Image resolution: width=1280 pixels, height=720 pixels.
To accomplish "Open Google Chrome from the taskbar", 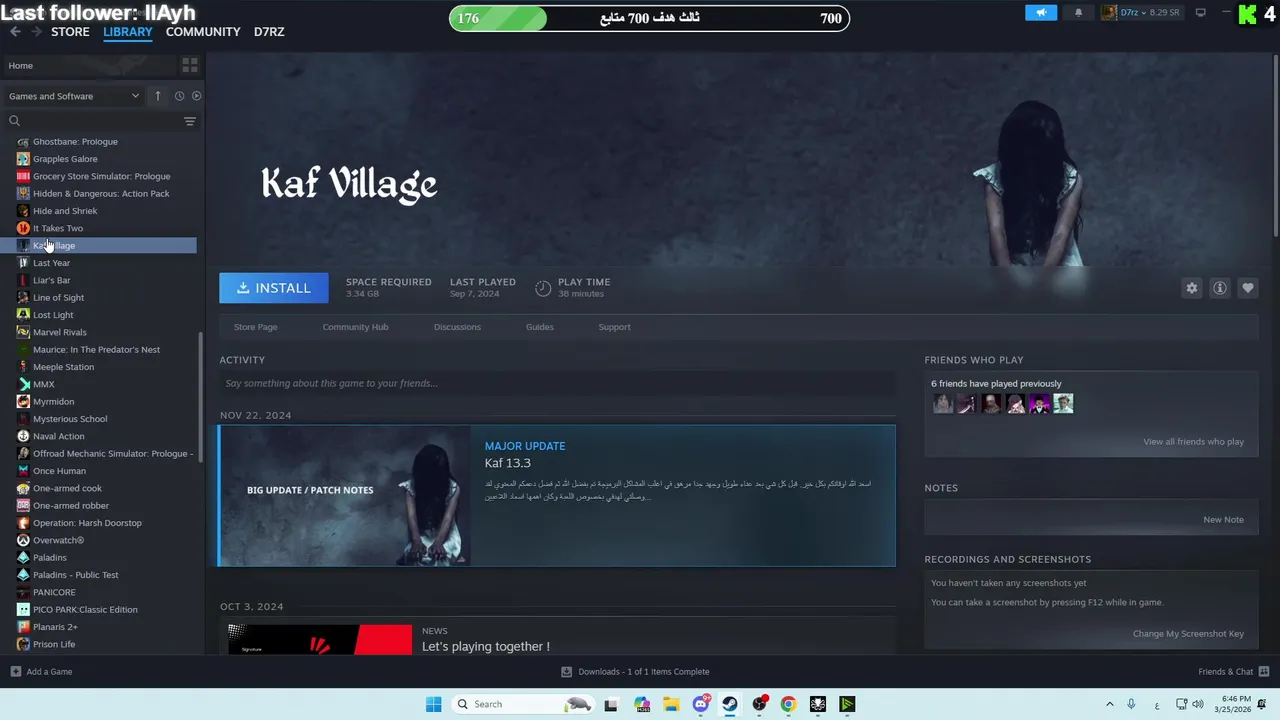I will 788,704.
